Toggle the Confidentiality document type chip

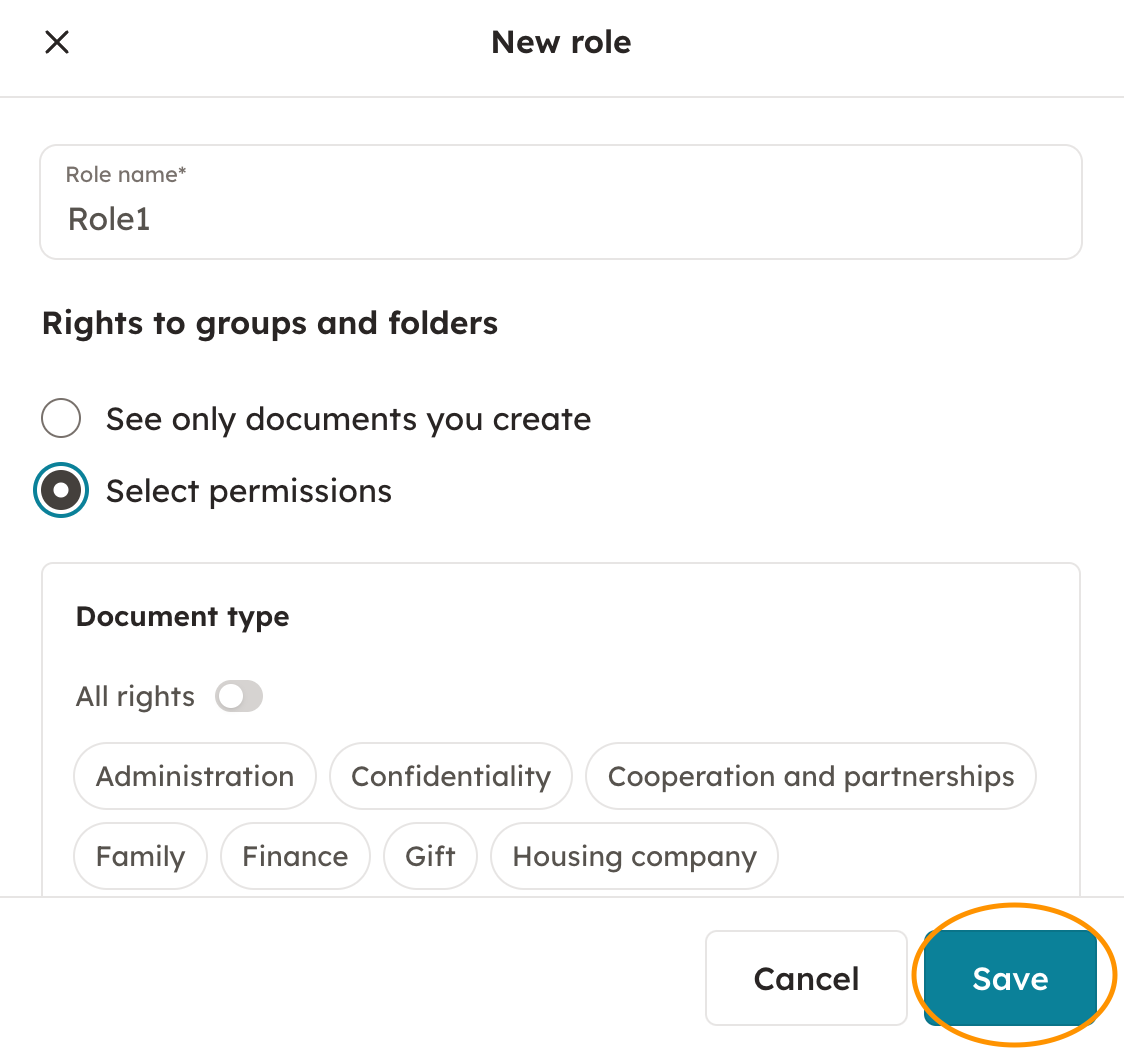click(451, 776)
